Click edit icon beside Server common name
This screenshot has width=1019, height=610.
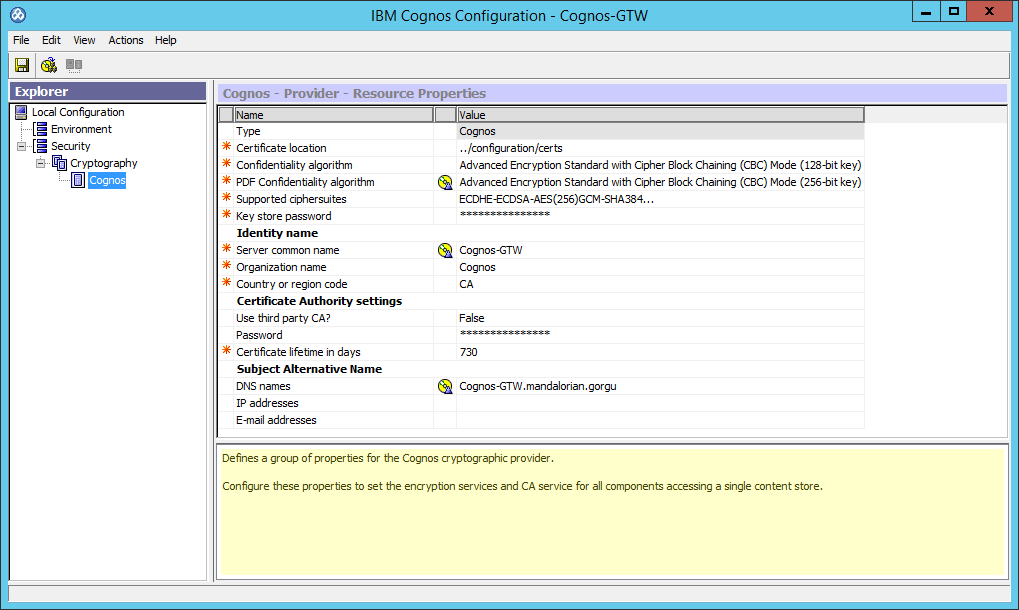[445, 250]
